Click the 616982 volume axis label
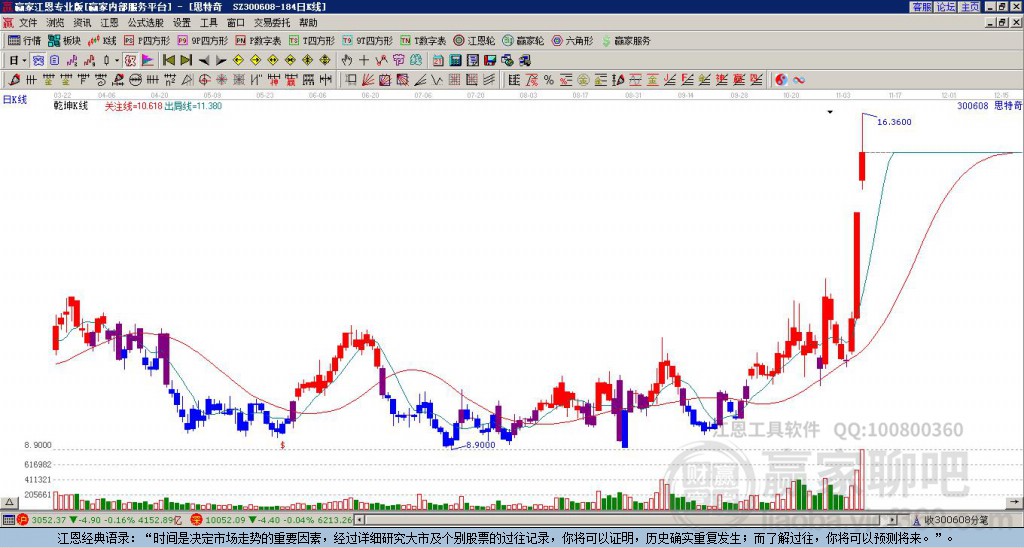Viewport: 1024px width, 548px height. coord(38,464)
